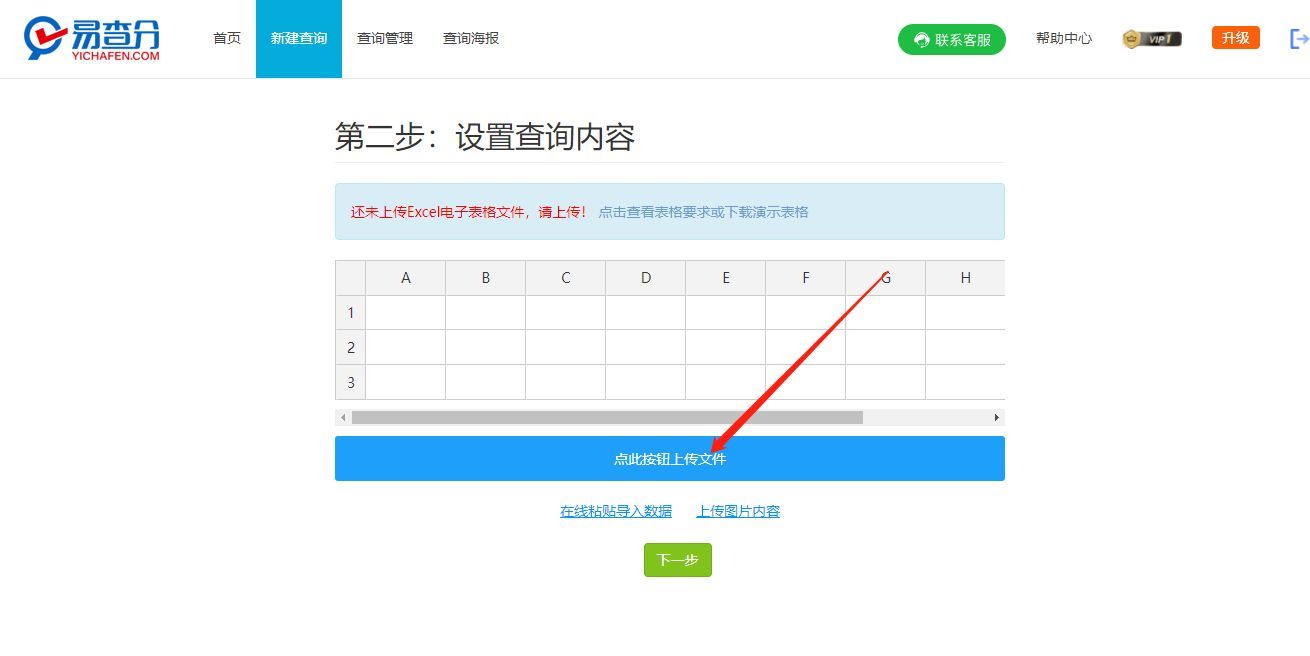Screen dimensions: 1310x656
Task: Open the 查询海报 menu item
Action: (x=470, y=38)
